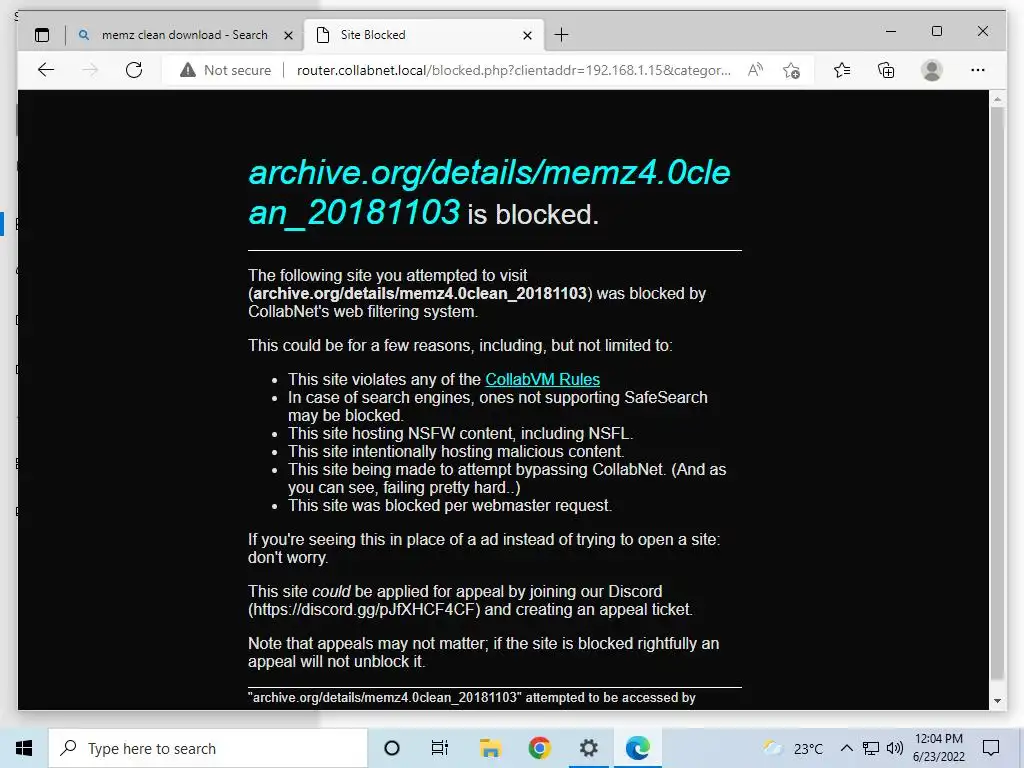This screenshot has width=1024, height=768.
Task: Open a new tab with the plus button
Action: [x=562, y=35]
